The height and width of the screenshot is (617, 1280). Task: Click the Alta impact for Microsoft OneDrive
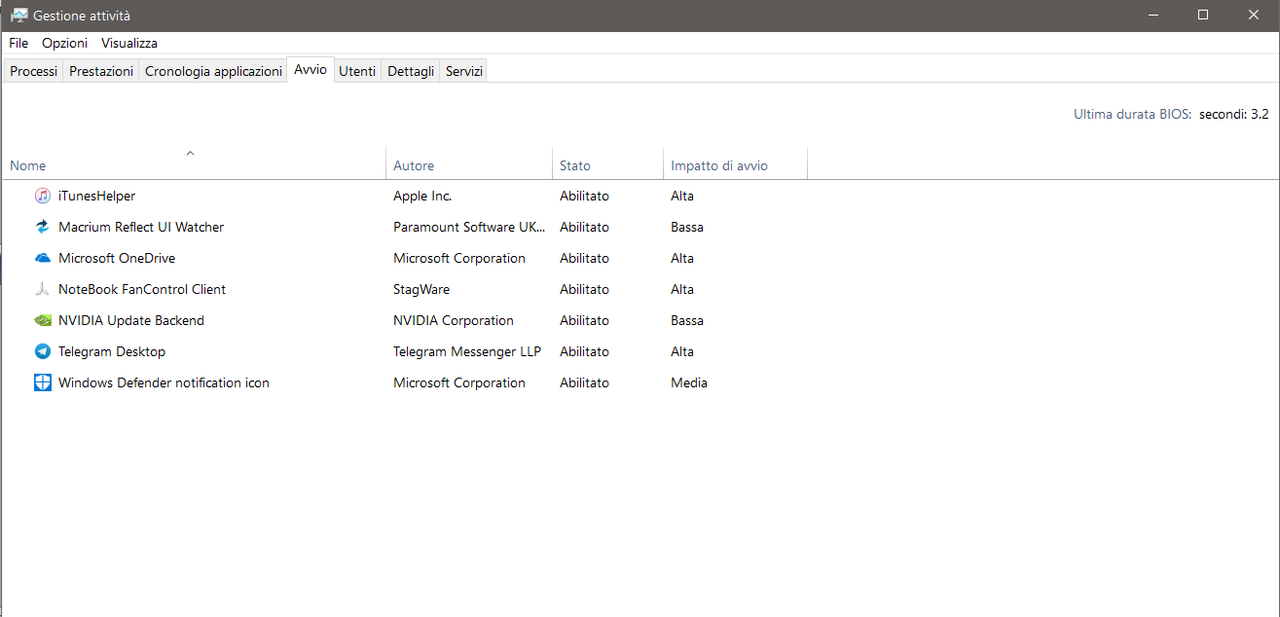tap(682, 258)
